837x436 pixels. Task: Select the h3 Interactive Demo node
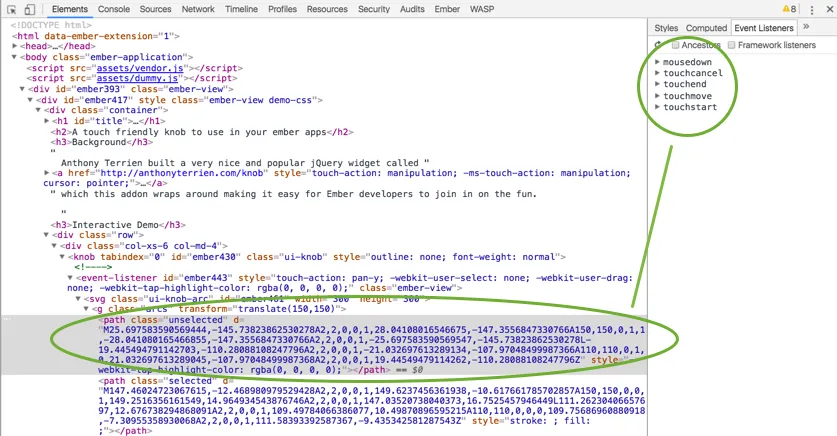coord(118,225)
